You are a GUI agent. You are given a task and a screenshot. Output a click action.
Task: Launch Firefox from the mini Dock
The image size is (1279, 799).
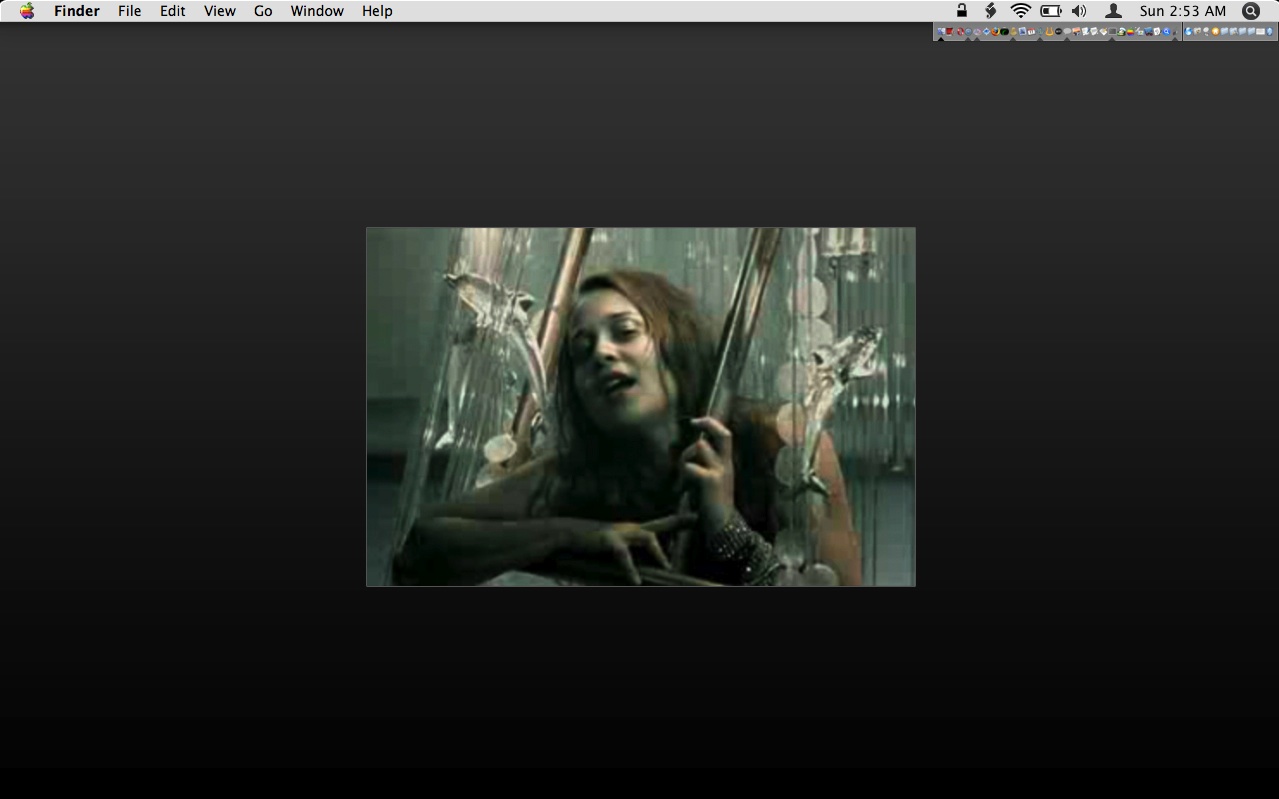point(995,32)
